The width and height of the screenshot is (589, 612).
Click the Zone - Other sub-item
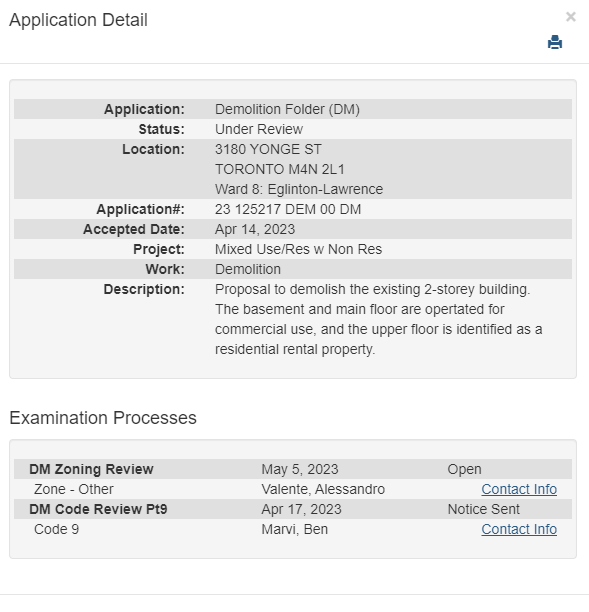(x=74, y=489)
